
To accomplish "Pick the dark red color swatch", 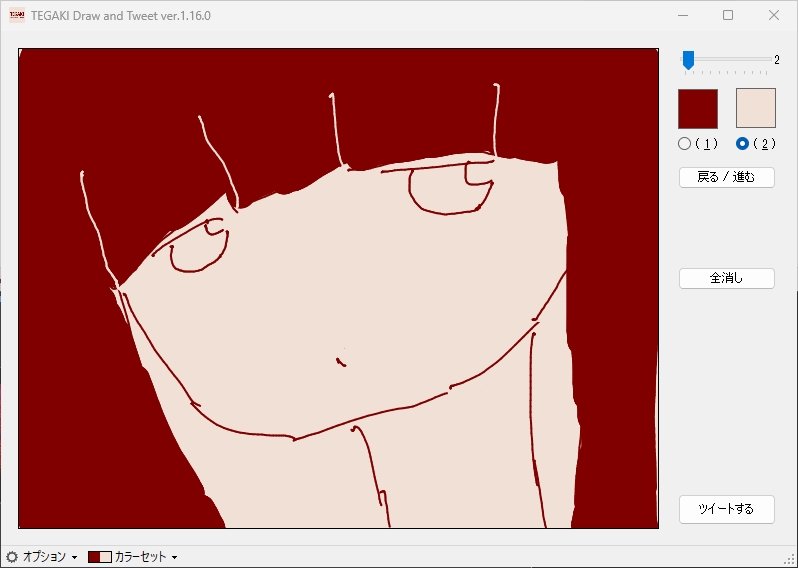I will [698, 109].
